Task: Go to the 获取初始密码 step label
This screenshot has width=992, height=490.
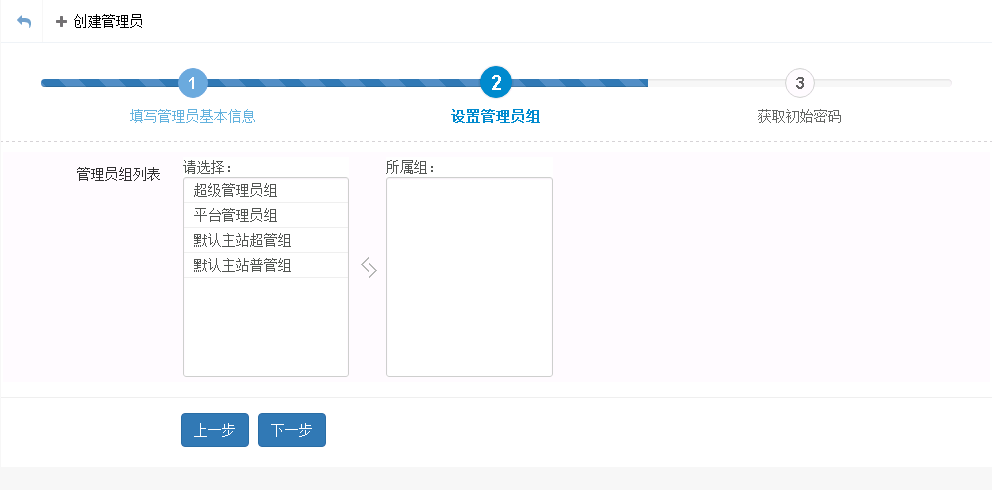Action: 799,116
